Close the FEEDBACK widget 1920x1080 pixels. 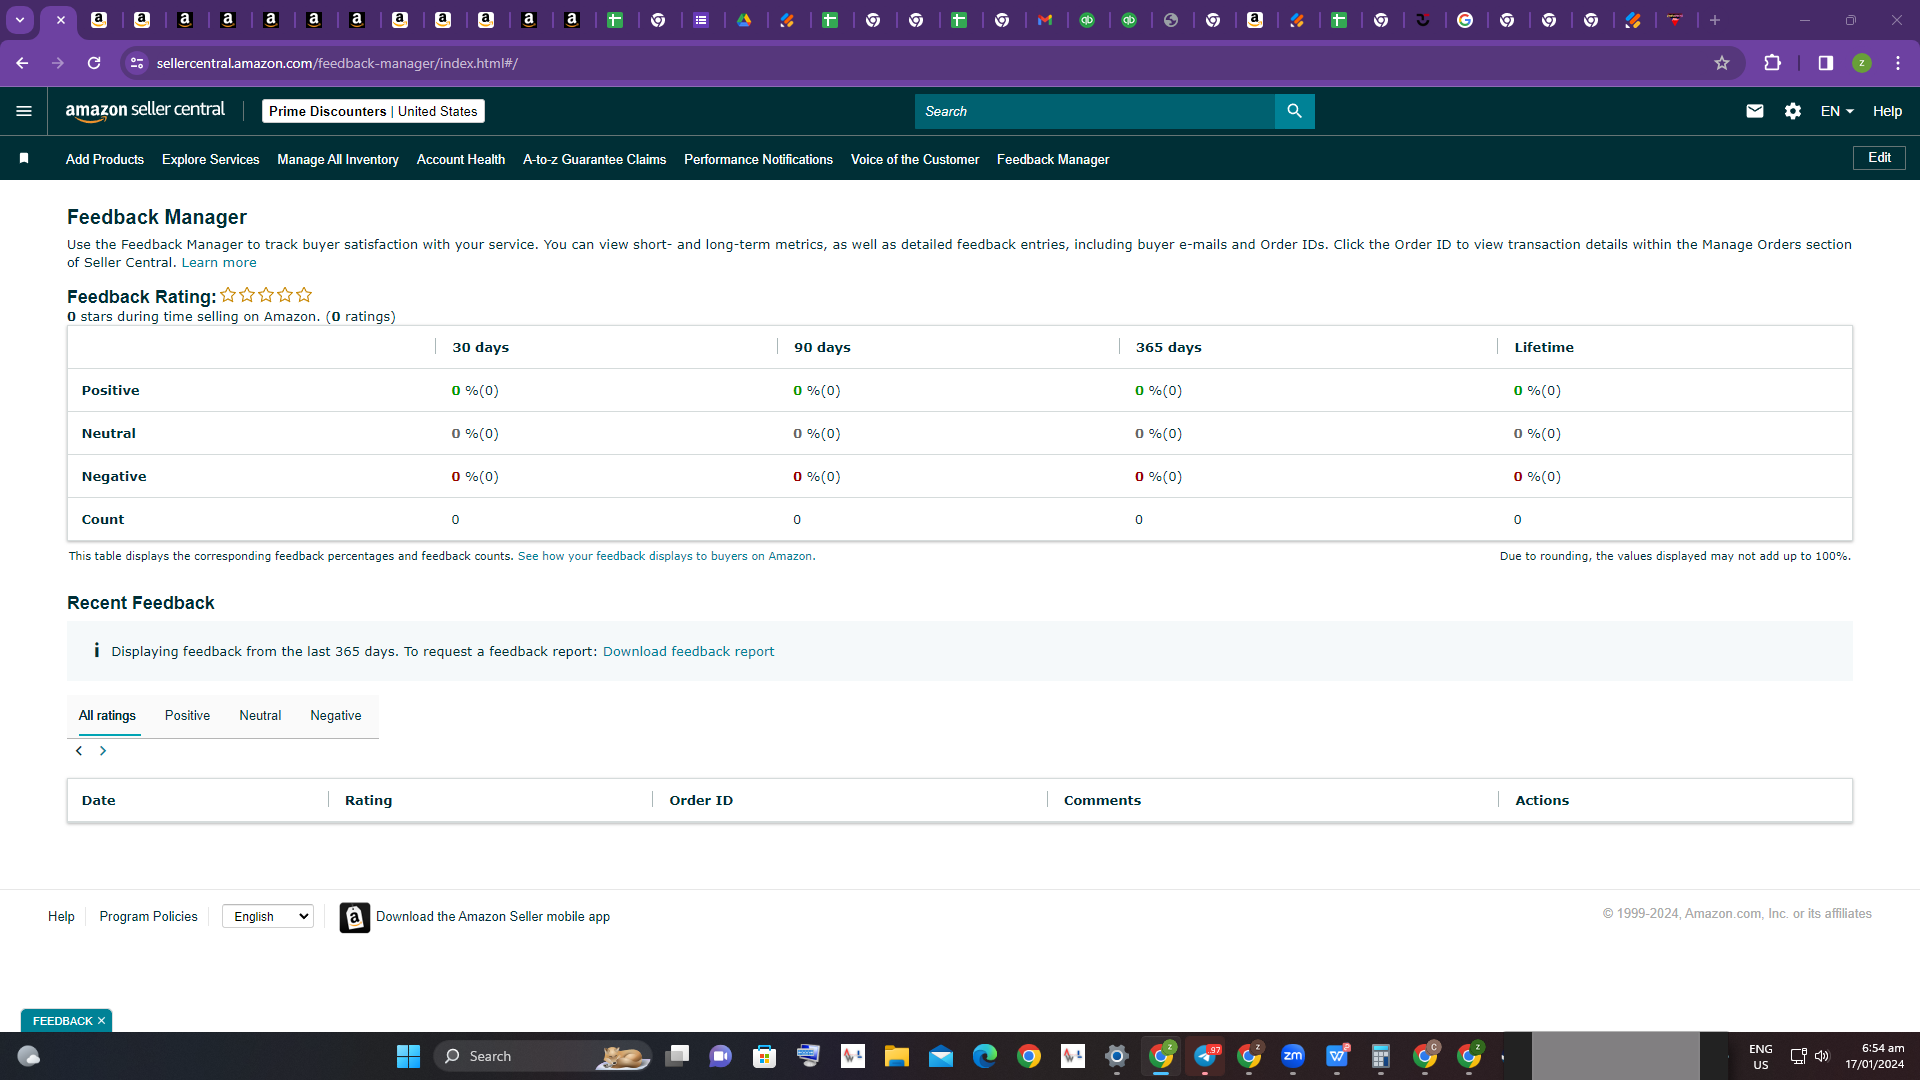pos(101,1021)
